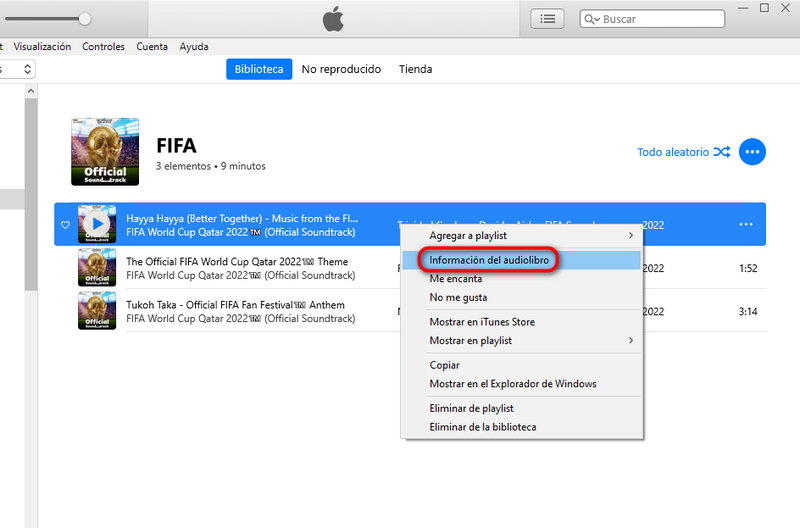Adjust the volume slider knob
This screenshot has width=800, height=528.
[x=85, y=19]
